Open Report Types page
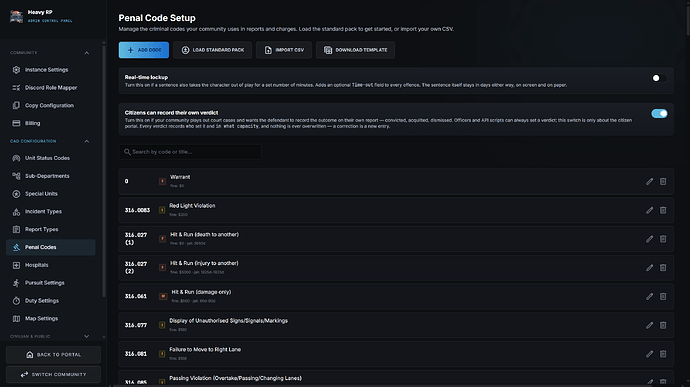The height and width of the screenshot is (387, 690). pos(51,229)
